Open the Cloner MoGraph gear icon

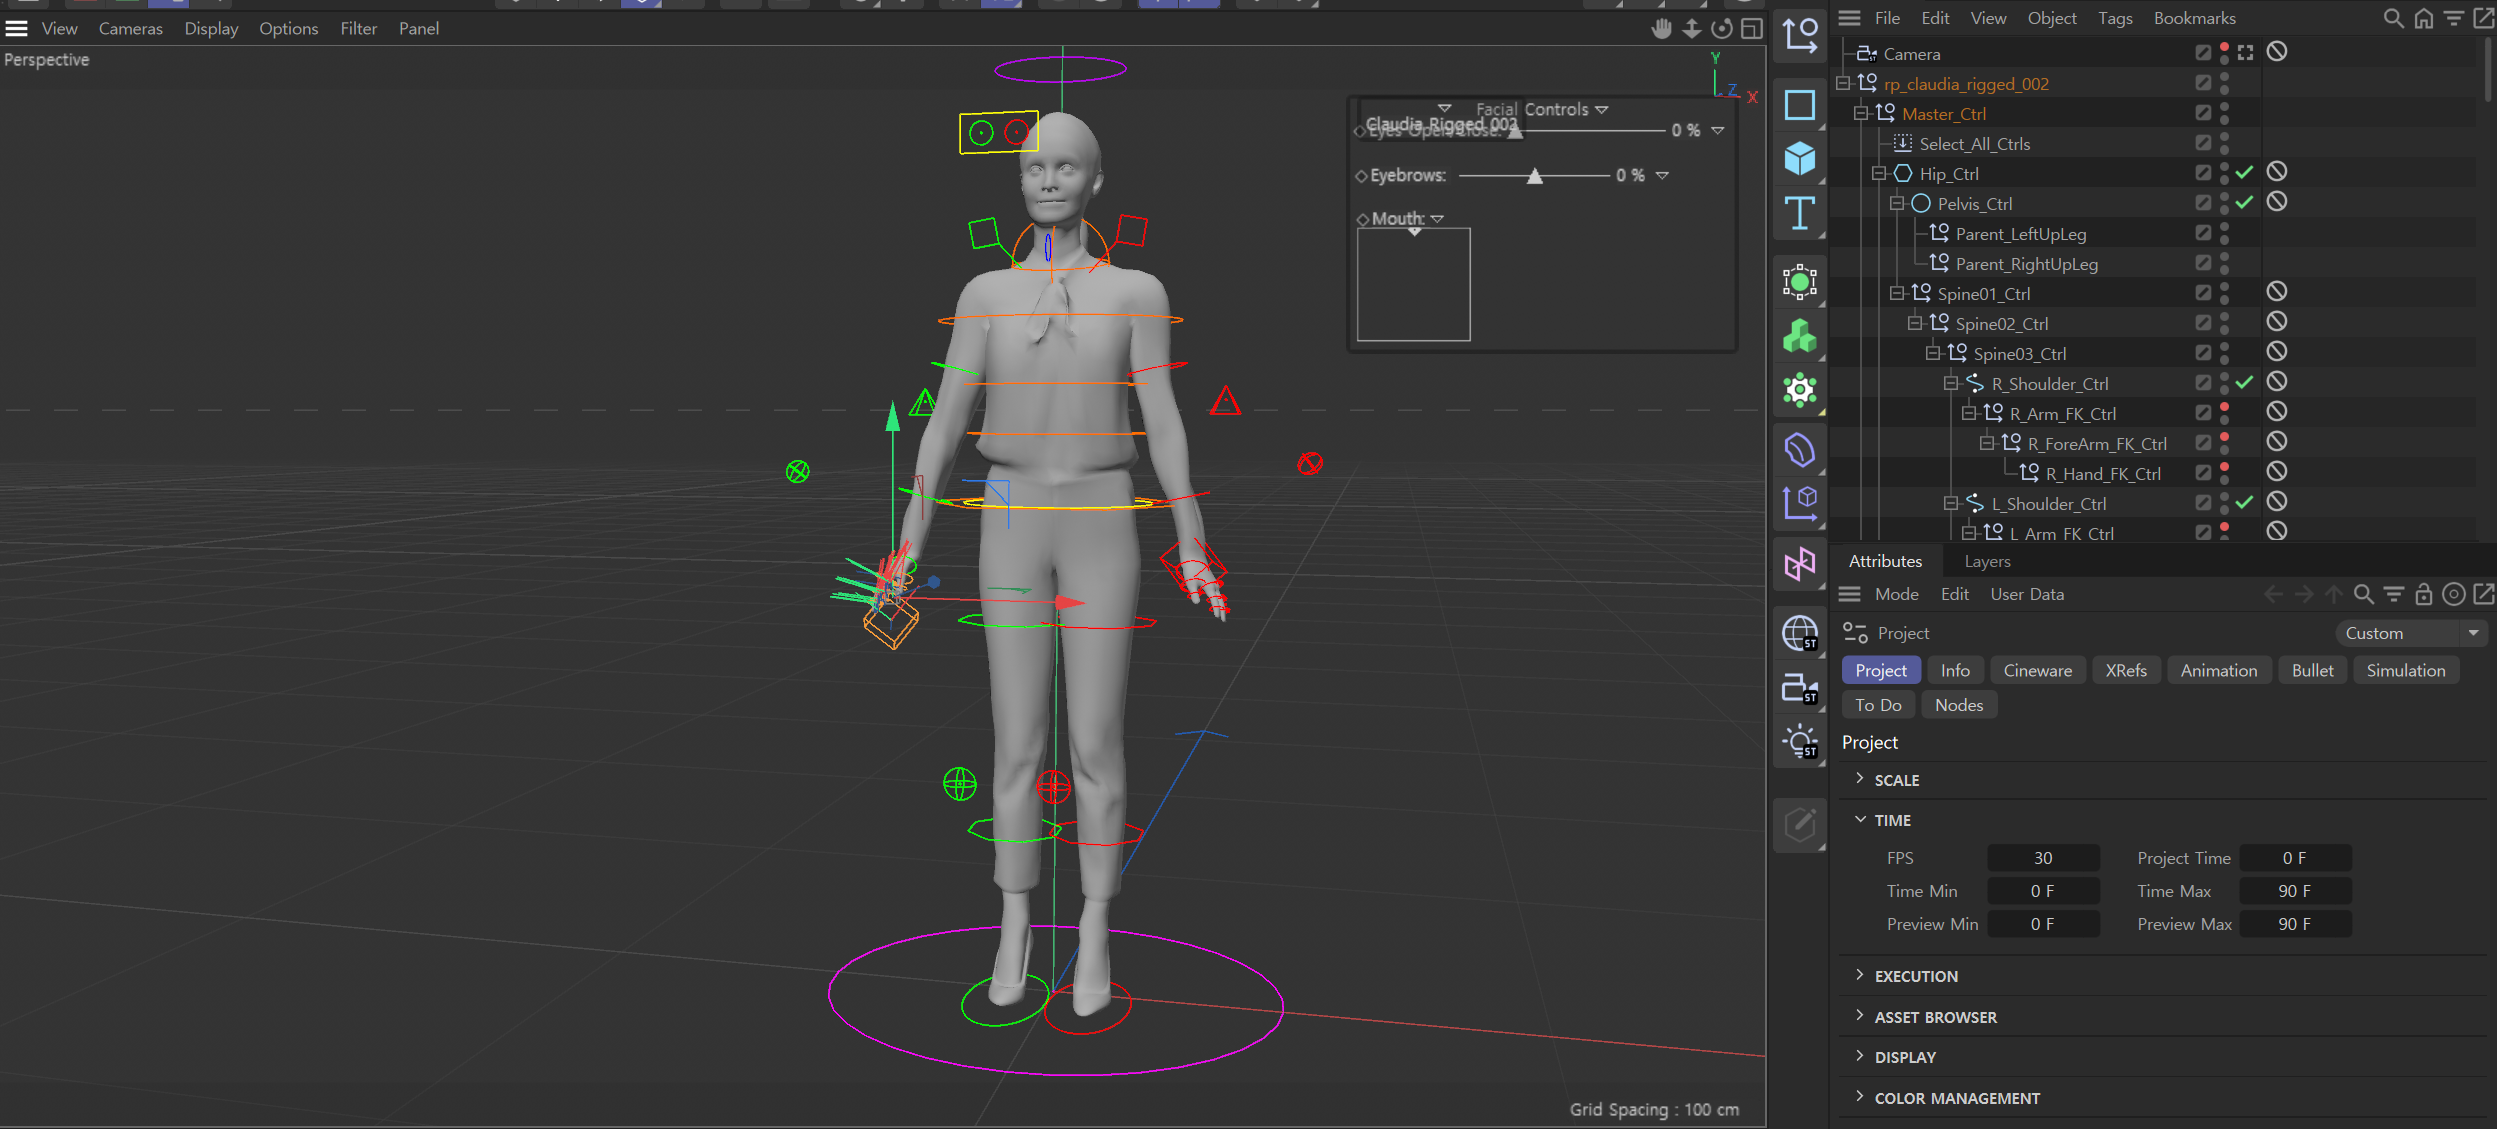1800,390
